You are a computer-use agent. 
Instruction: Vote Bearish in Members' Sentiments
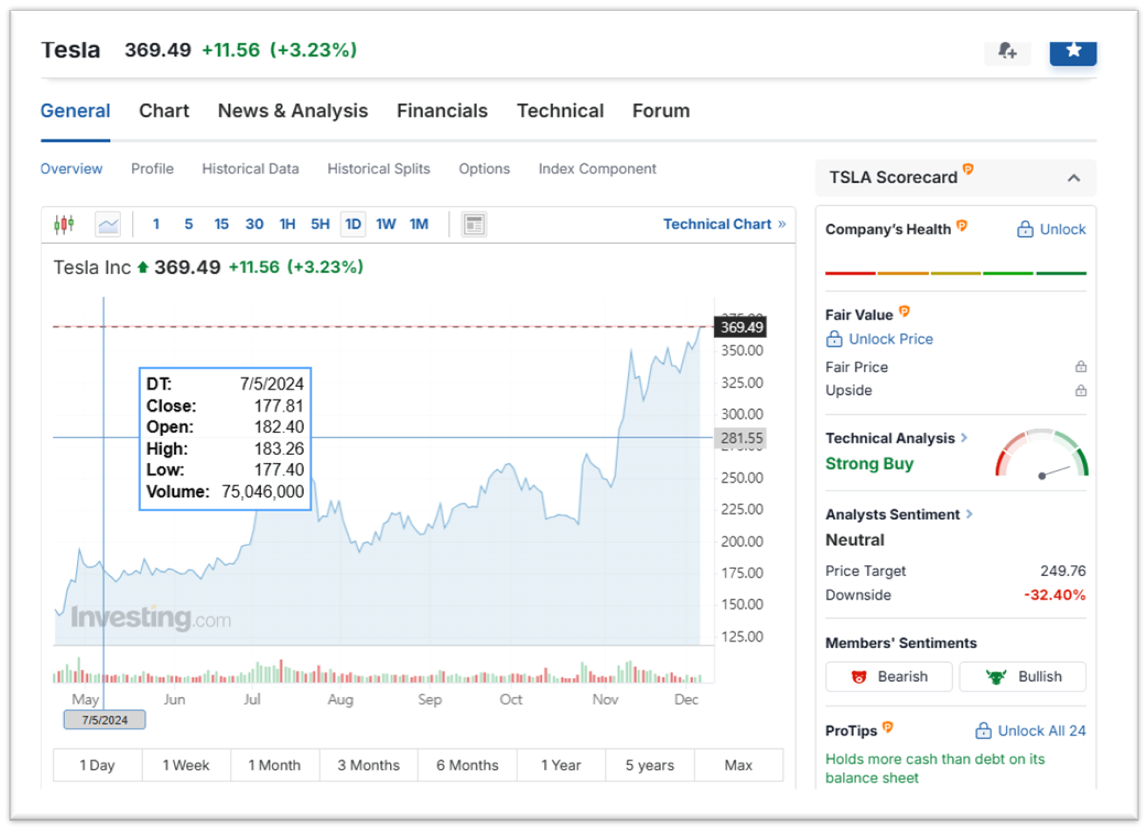click(889, 677)
